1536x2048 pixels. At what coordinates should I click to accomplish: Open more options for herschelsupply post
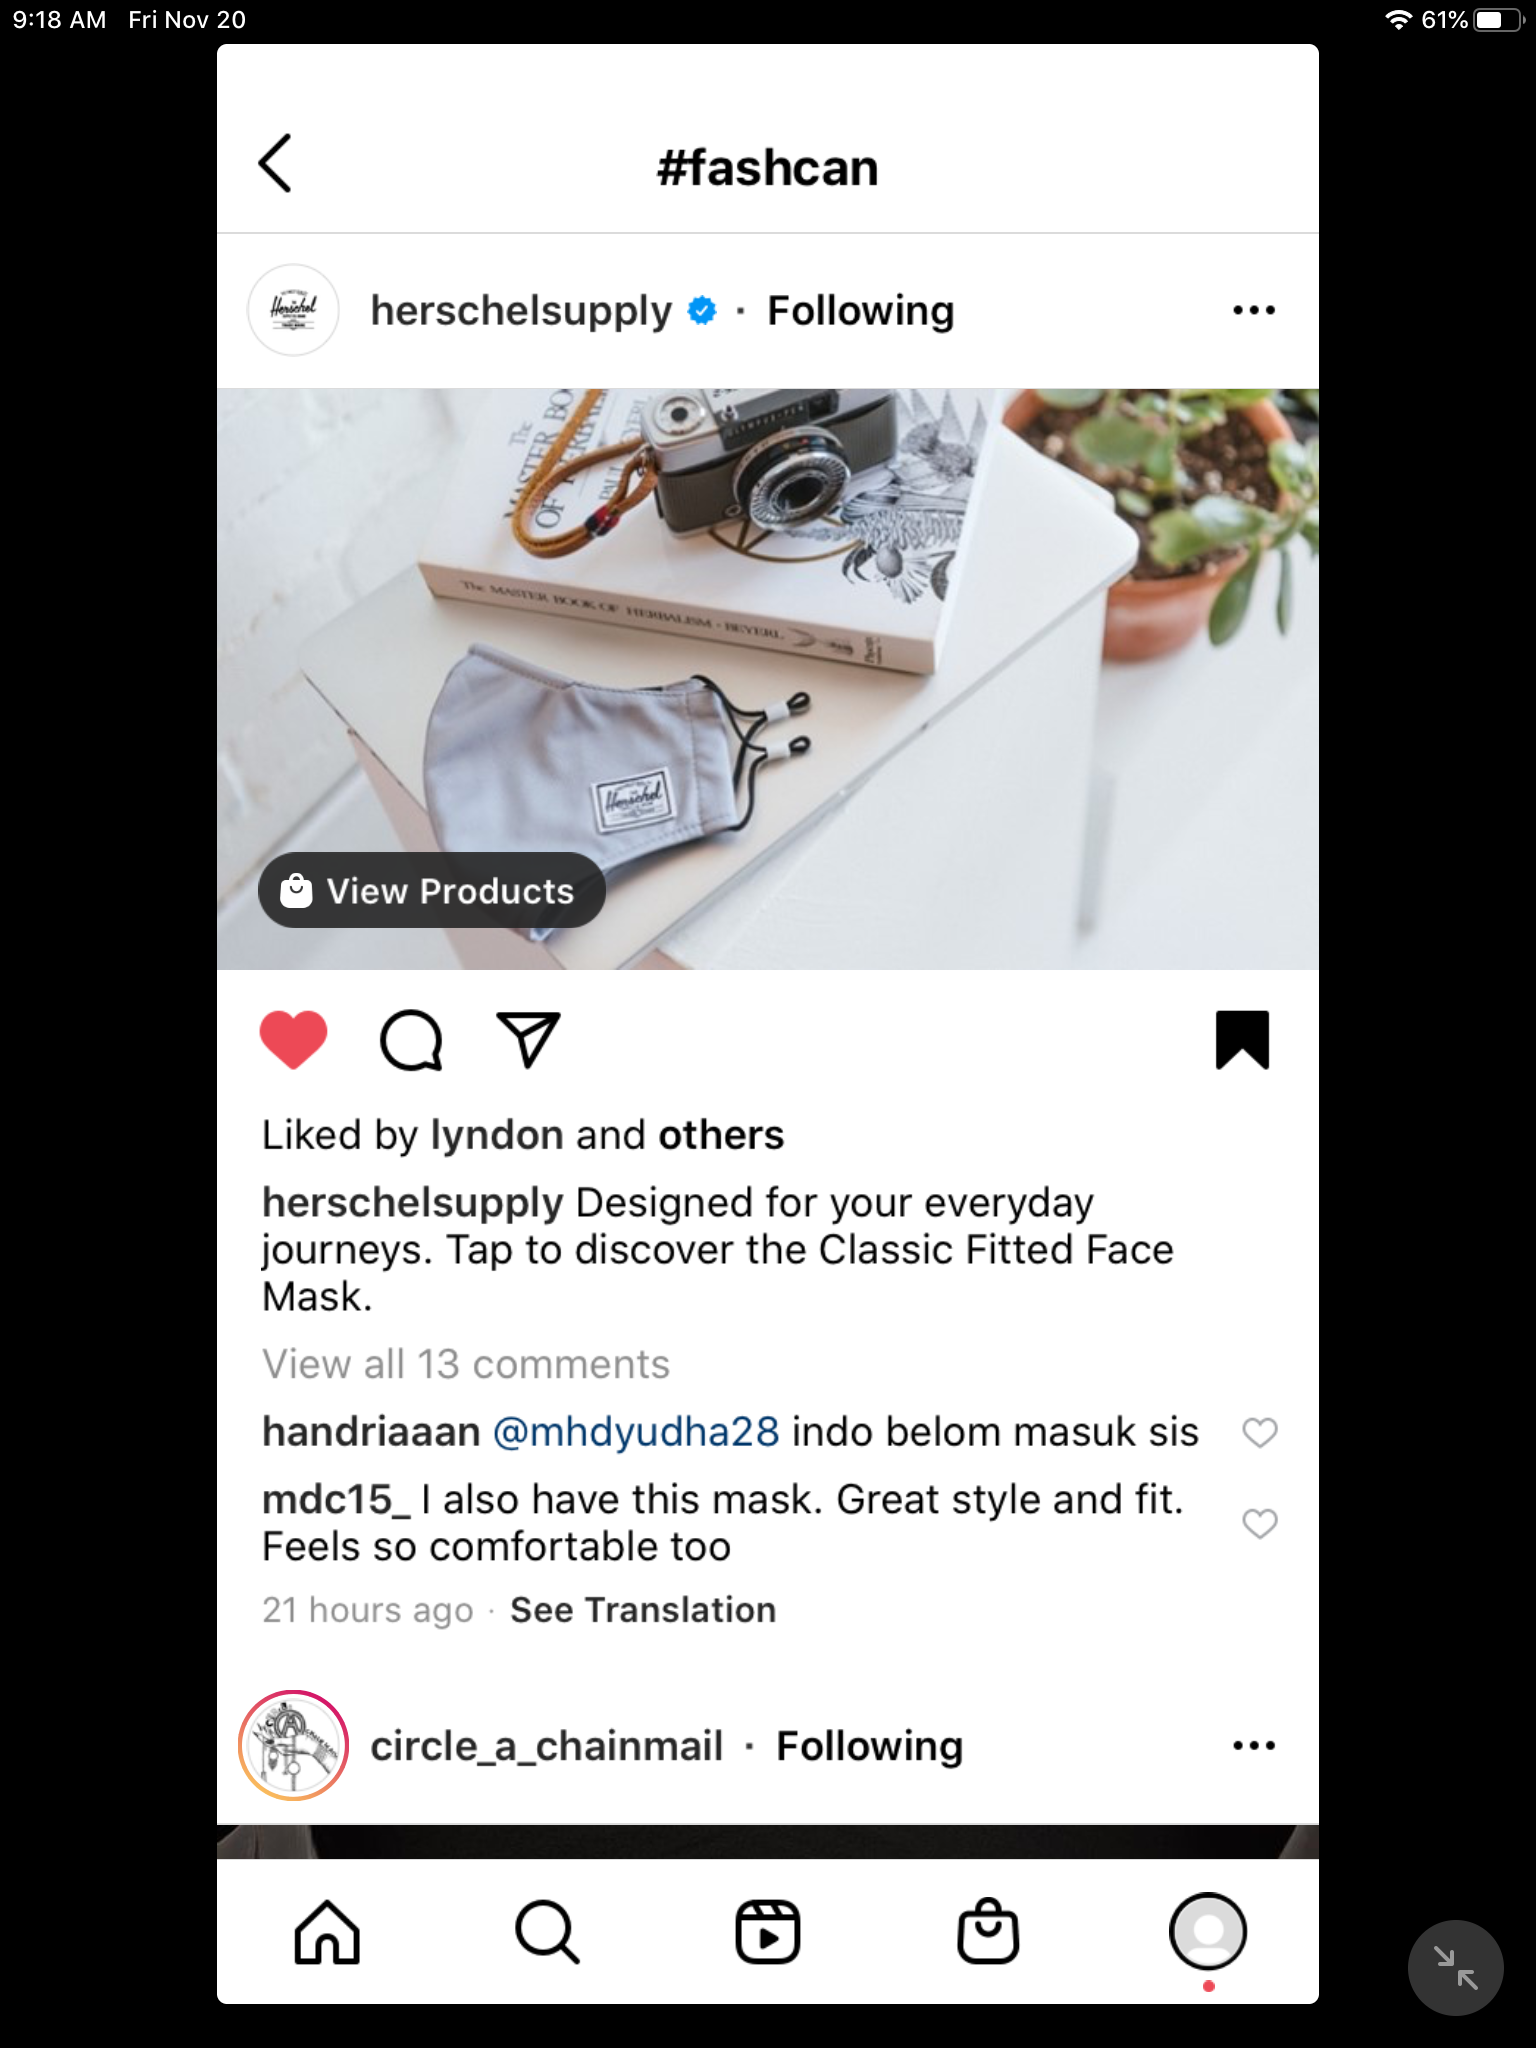click(x=1254, y=310)
